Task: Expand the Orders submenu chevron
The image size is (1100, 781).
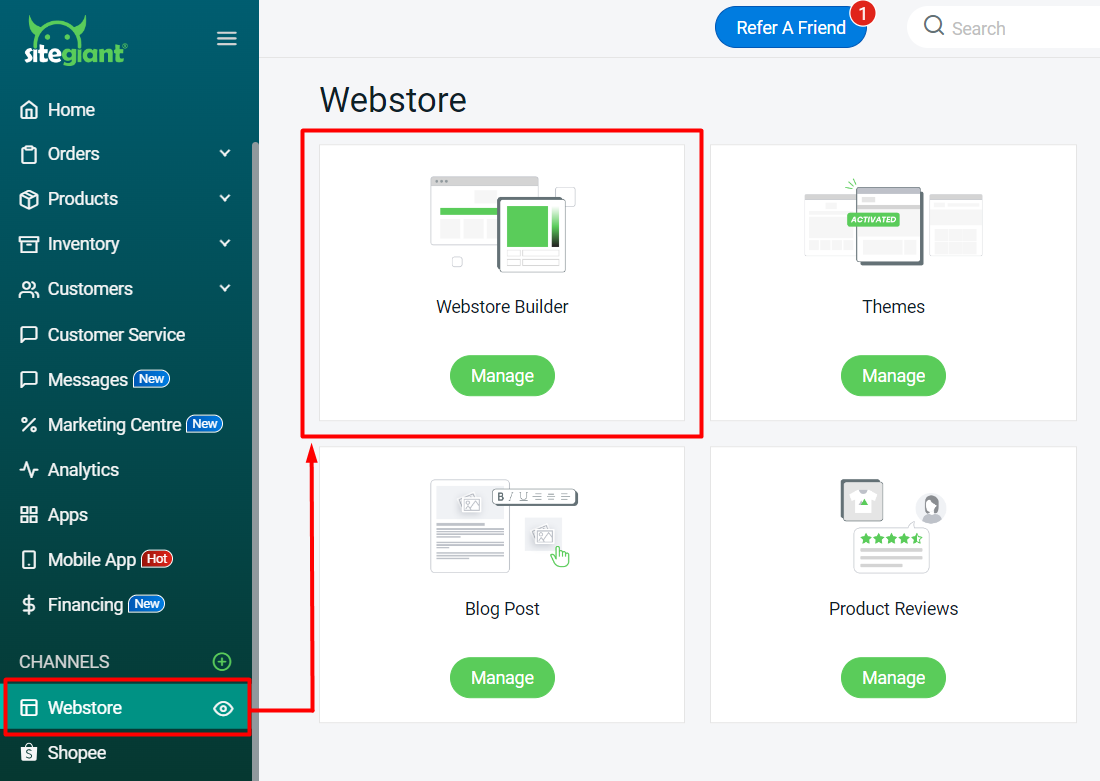Action: (225, 154)
